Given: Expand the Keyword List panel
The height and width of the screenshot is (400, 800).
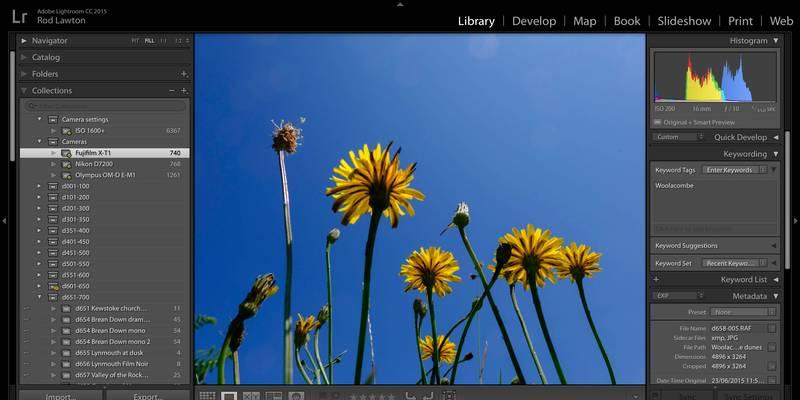Looking at the screenshot, I should 776,280.
